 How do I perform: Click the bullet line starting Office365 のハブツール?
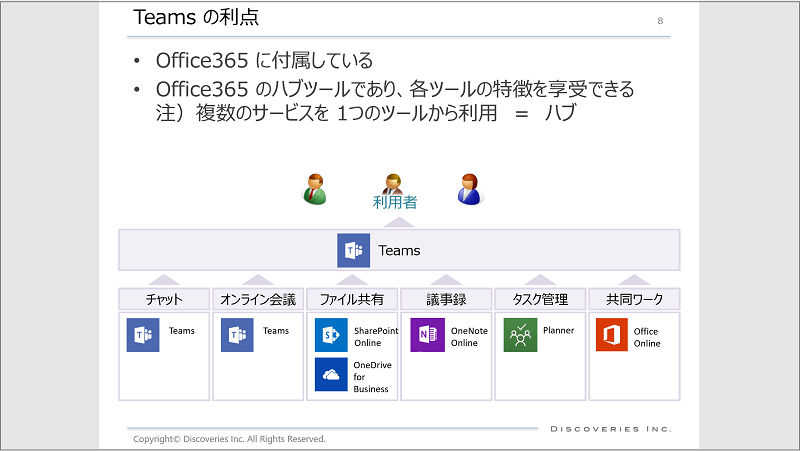point(395,89)
